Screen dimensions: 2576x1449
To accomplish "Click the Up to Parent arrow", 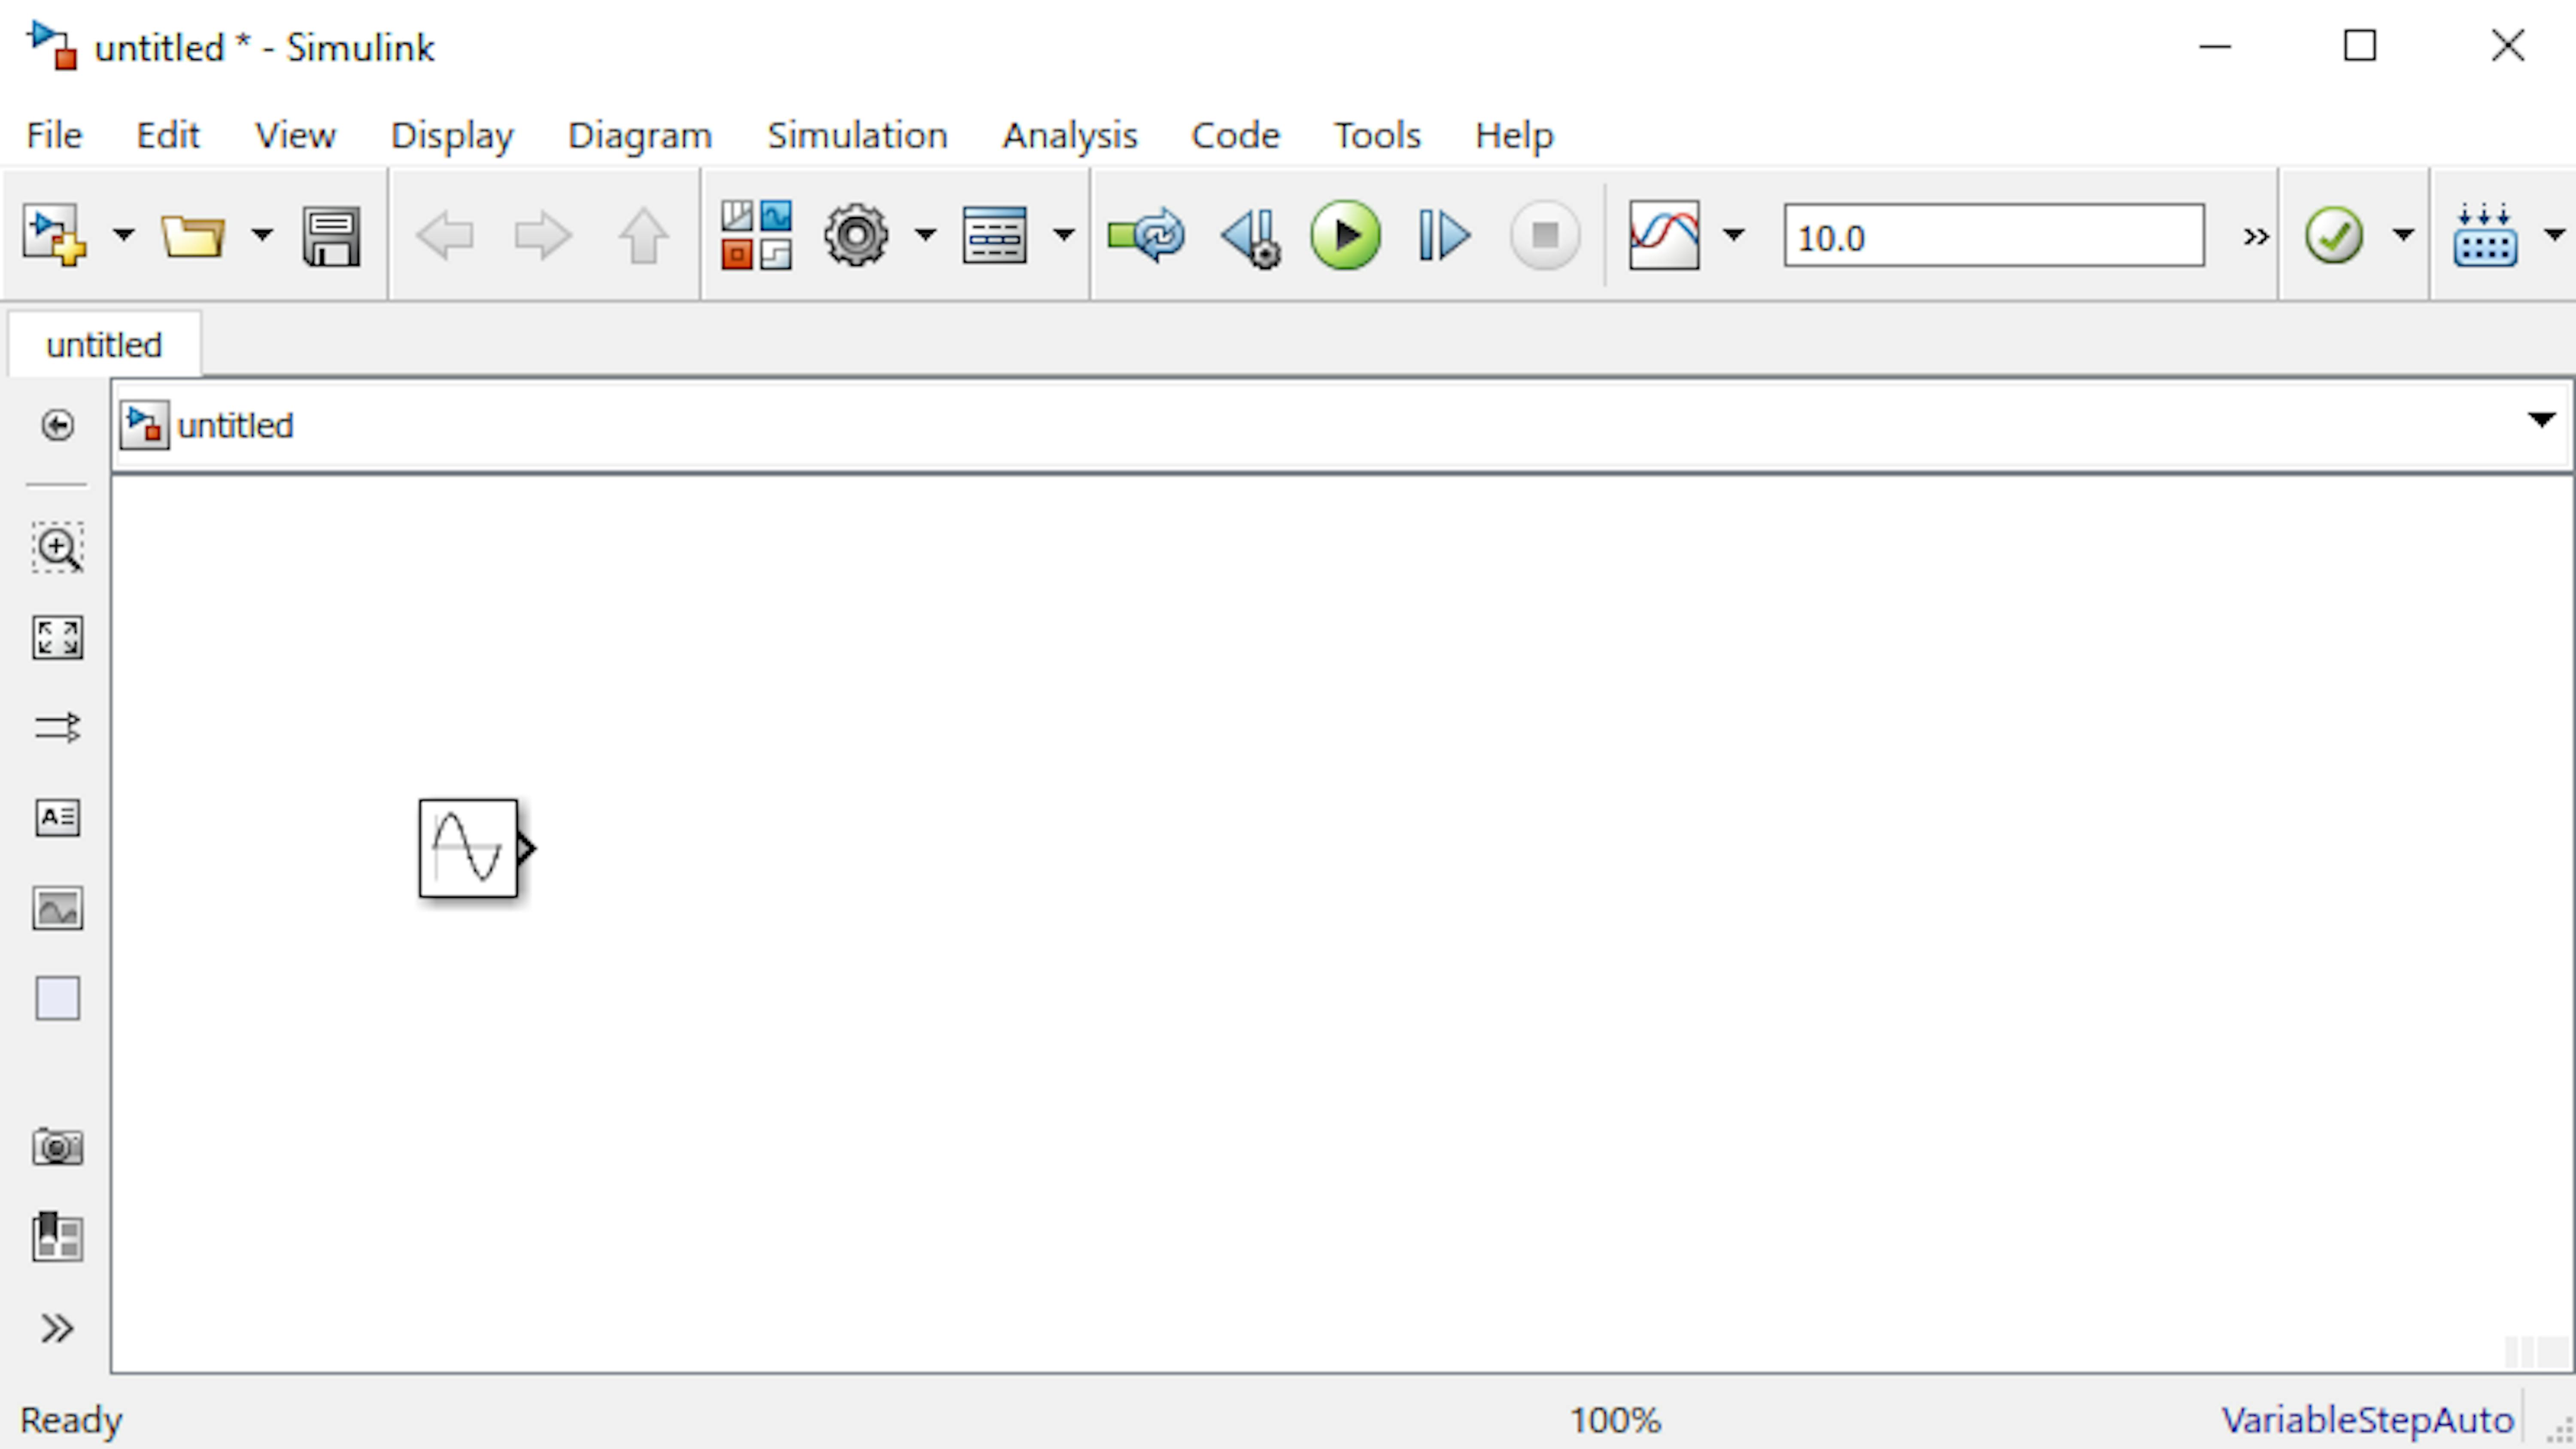I will (x=643, y=236).
